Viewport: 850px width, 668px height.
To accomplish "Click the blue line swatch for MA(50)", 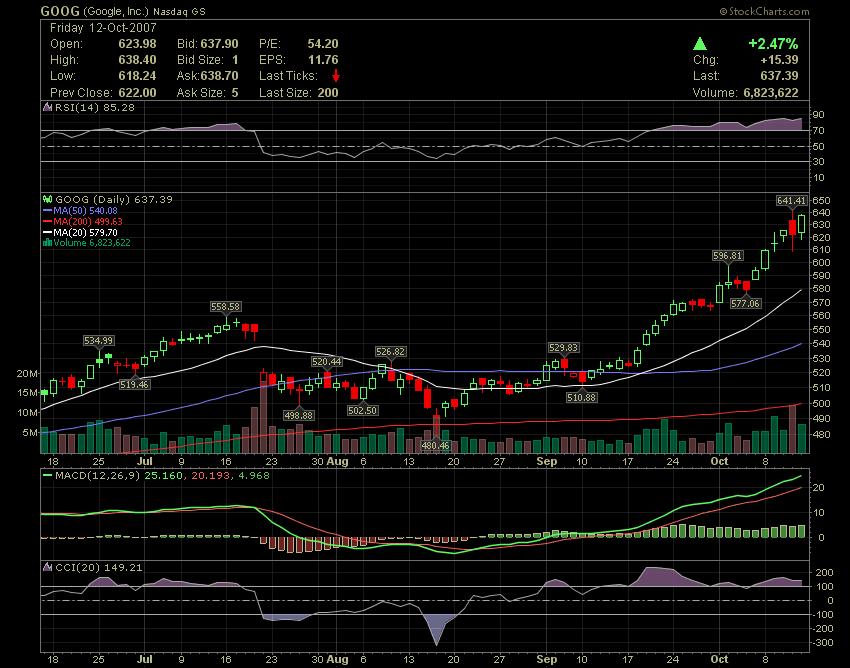I will coord(47,210).
